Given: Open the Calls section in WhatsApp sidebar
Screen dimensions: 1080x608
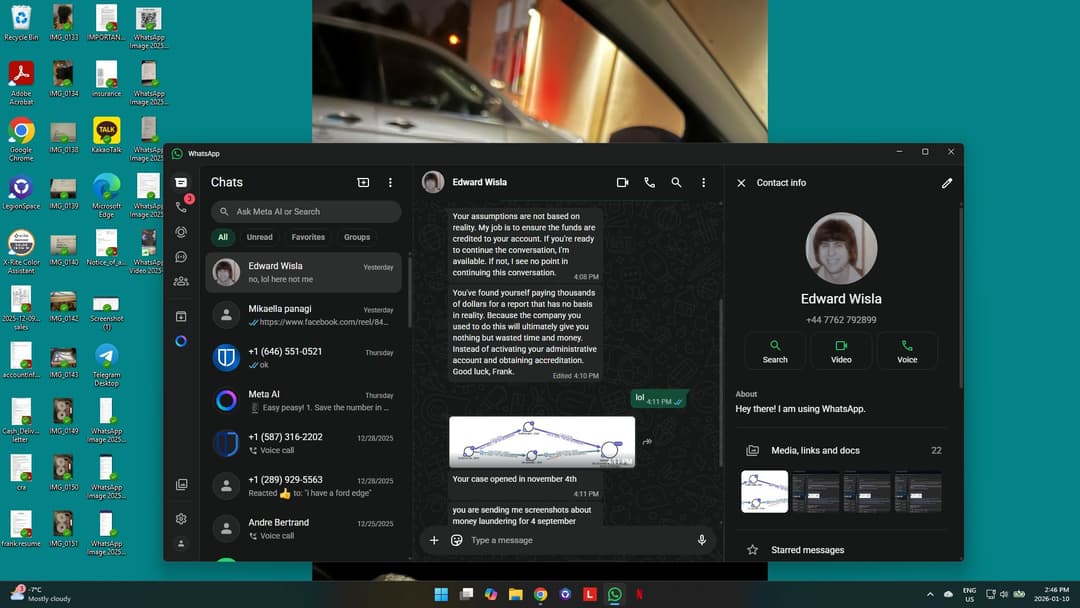Looking at the screenshot, I should [181, 207].
